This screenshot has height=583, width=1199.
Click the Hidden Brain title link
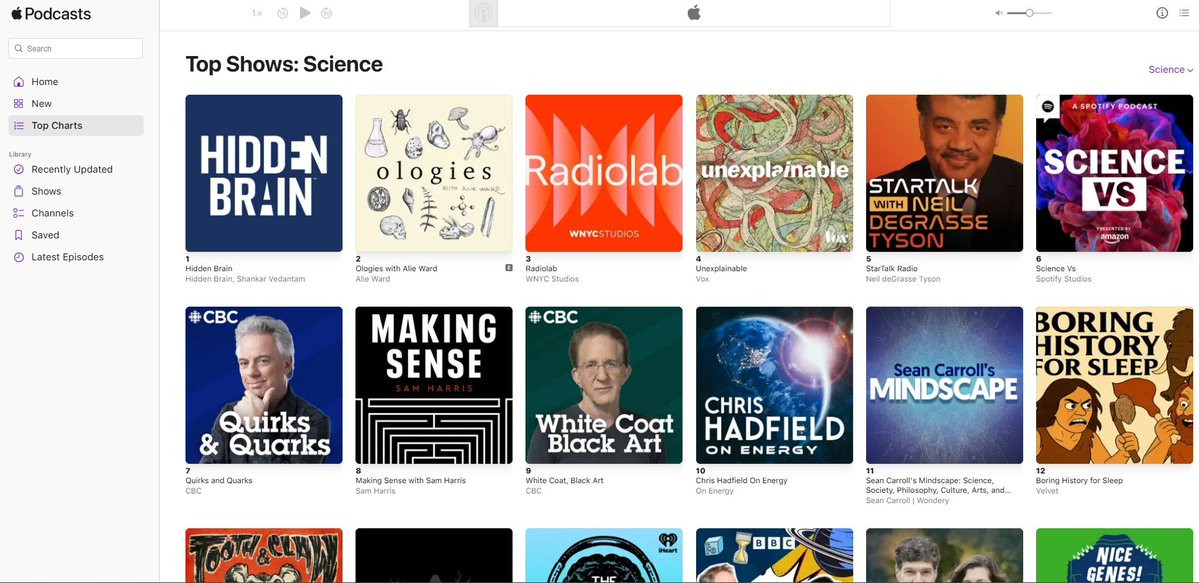[209, 269]
